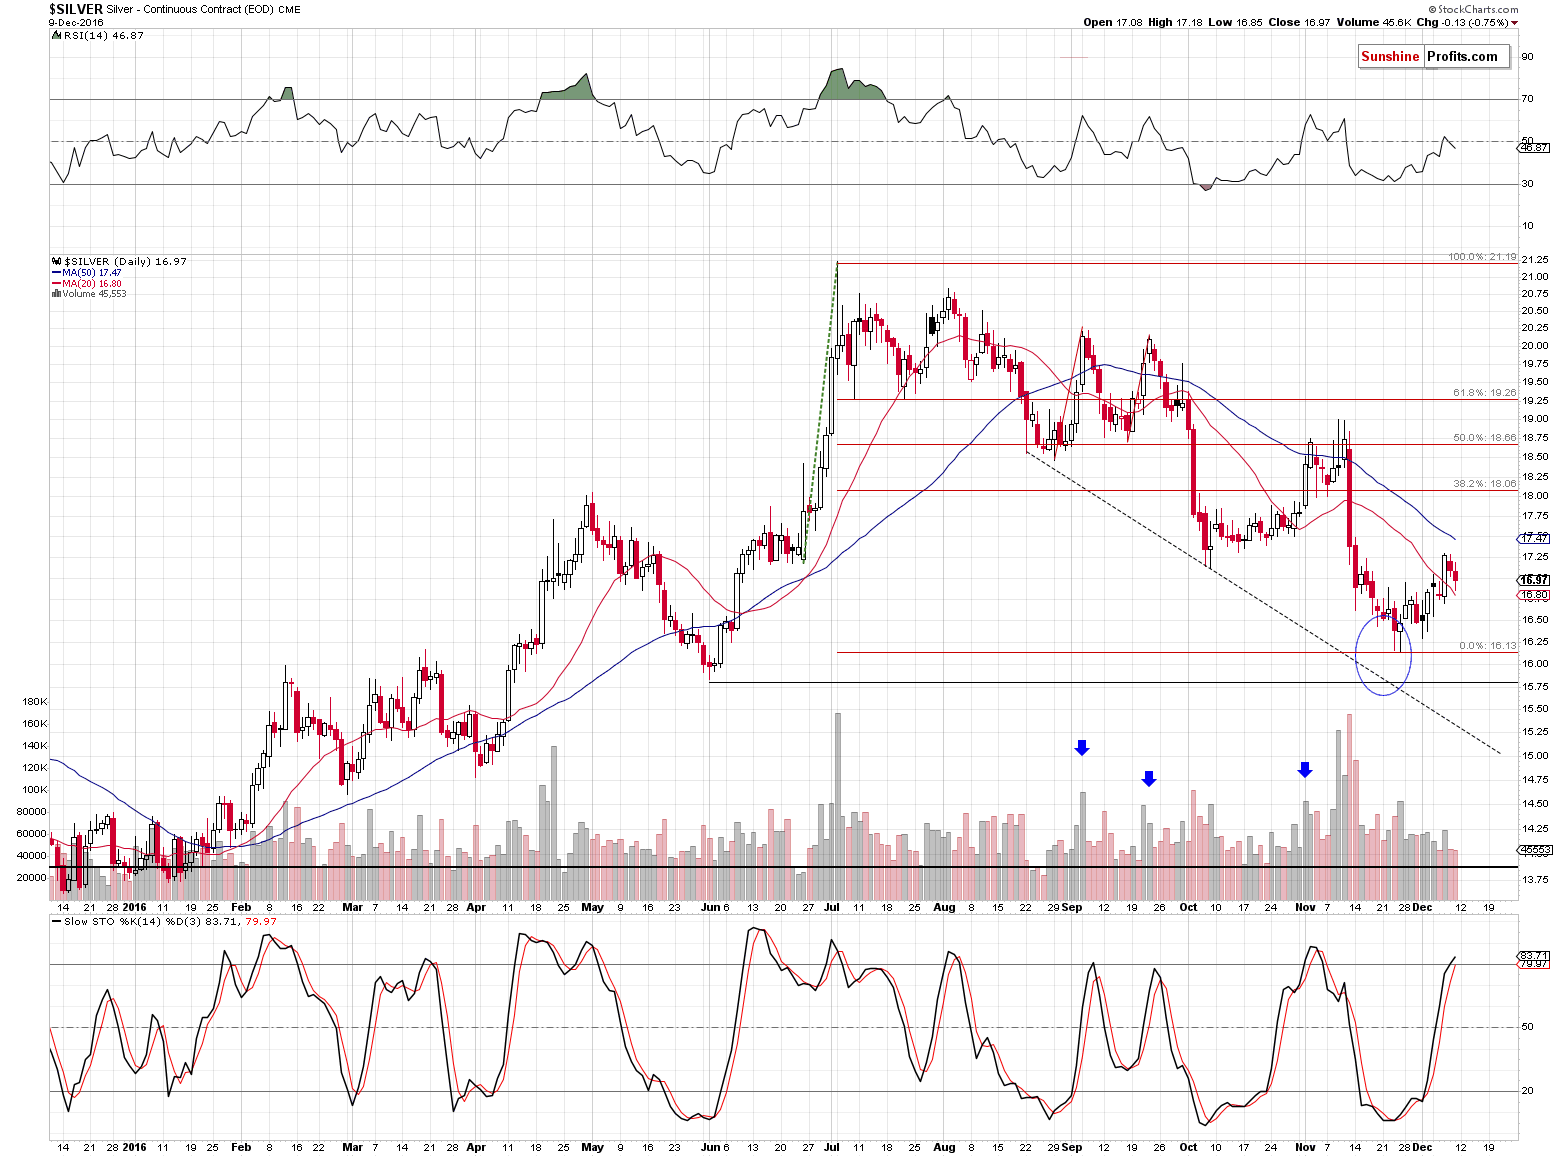The image size is (1565, 1157).
Task: Click the blue MA(50) legend line marker
Action: [56, 272]
